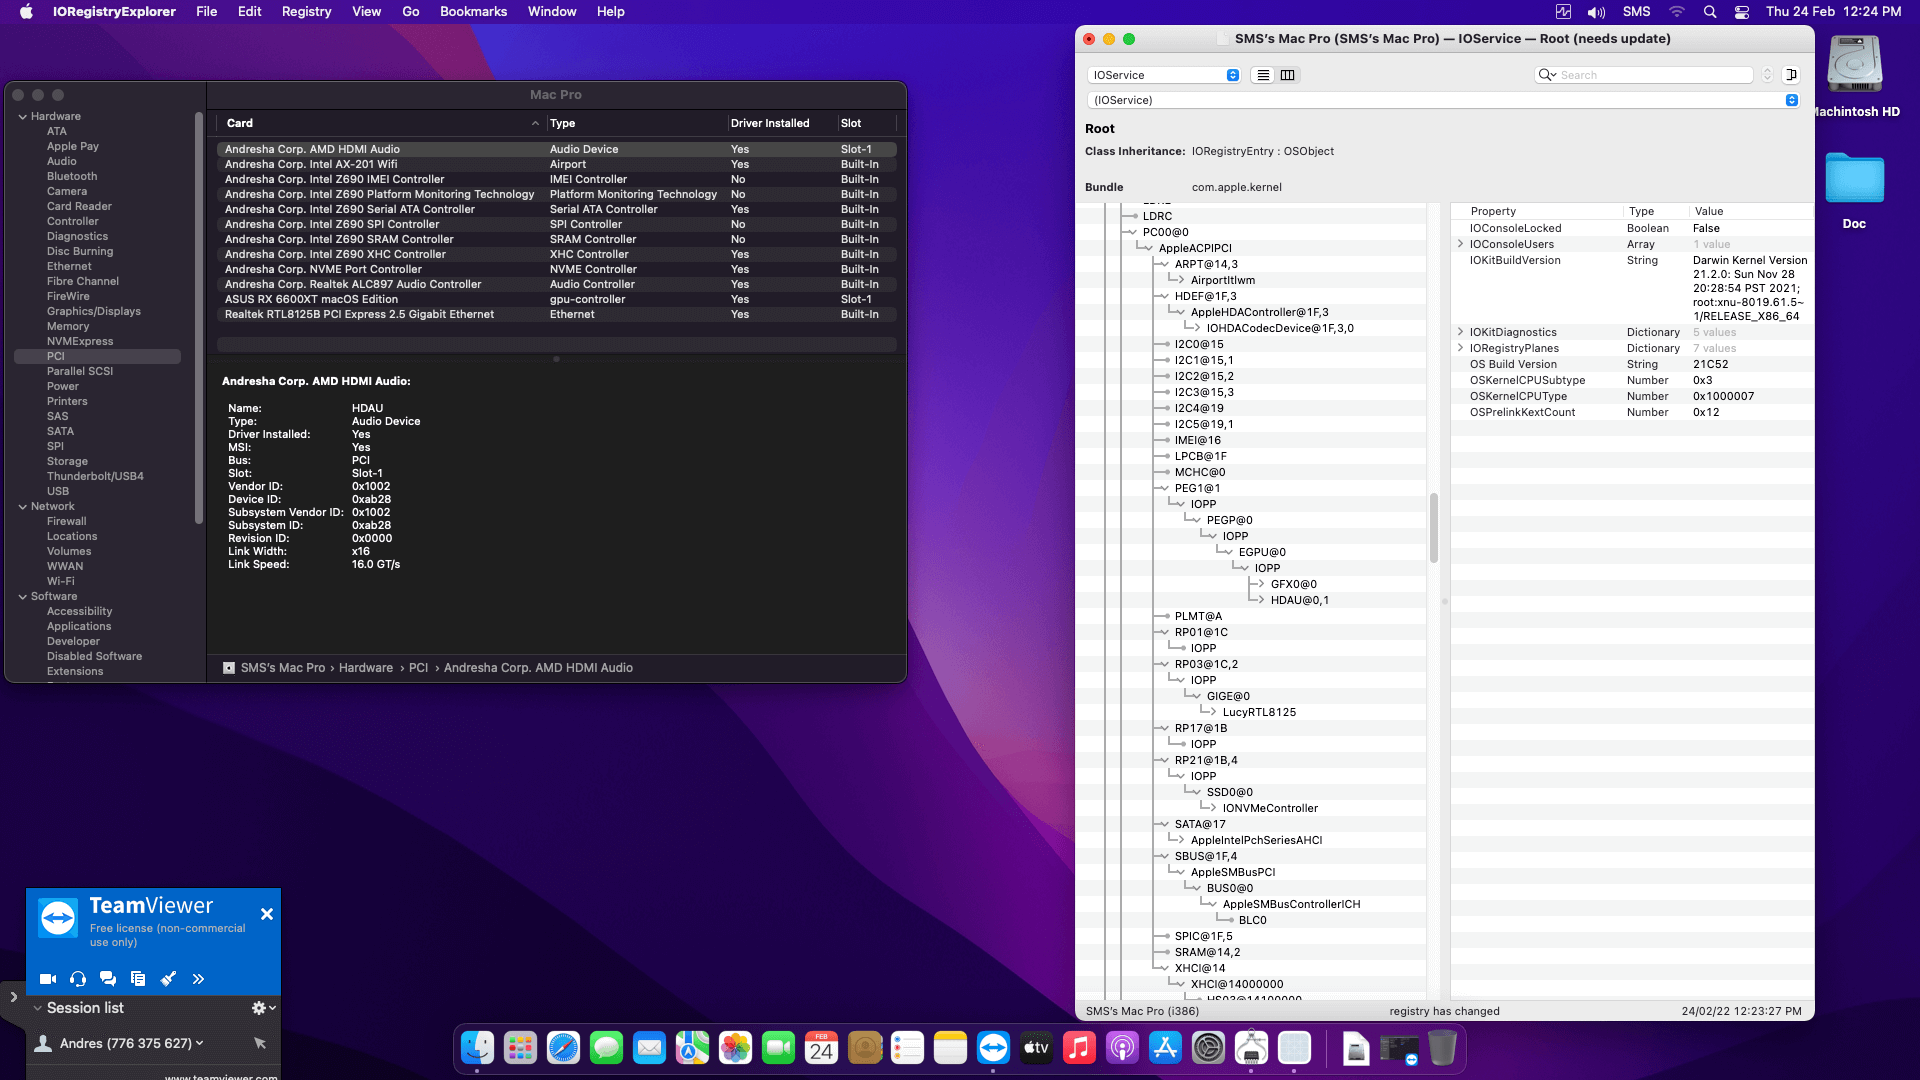Open the Go menu
Image resolution: width=1920 pixels, height=1080 pixels.
410,12
